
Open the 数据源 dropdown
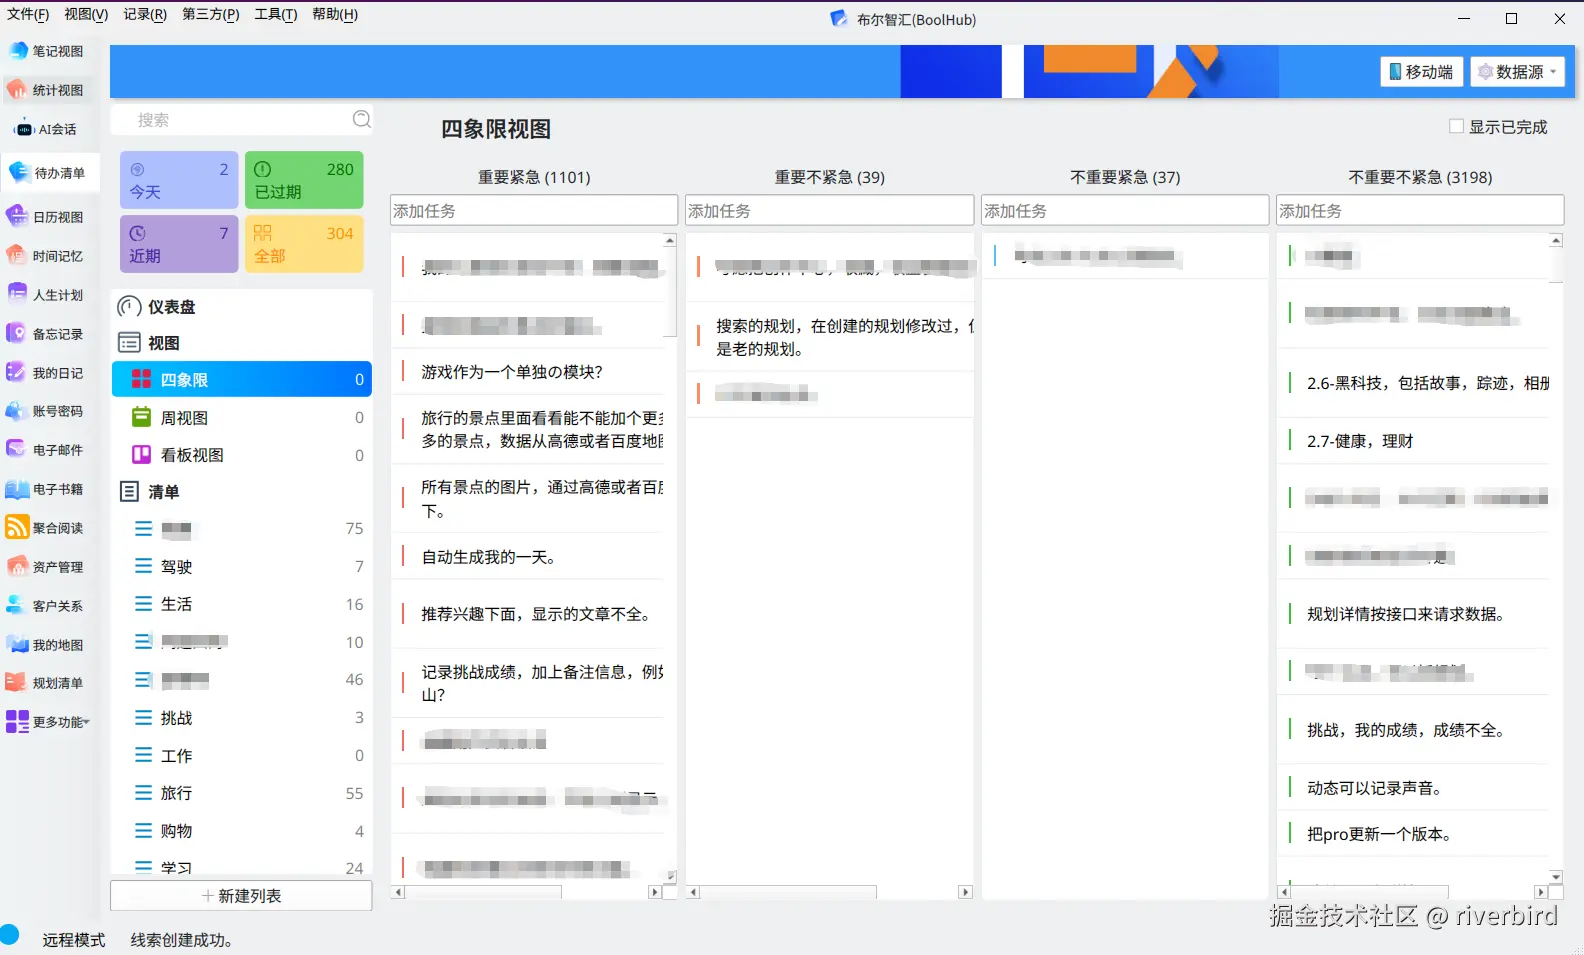1518,72
